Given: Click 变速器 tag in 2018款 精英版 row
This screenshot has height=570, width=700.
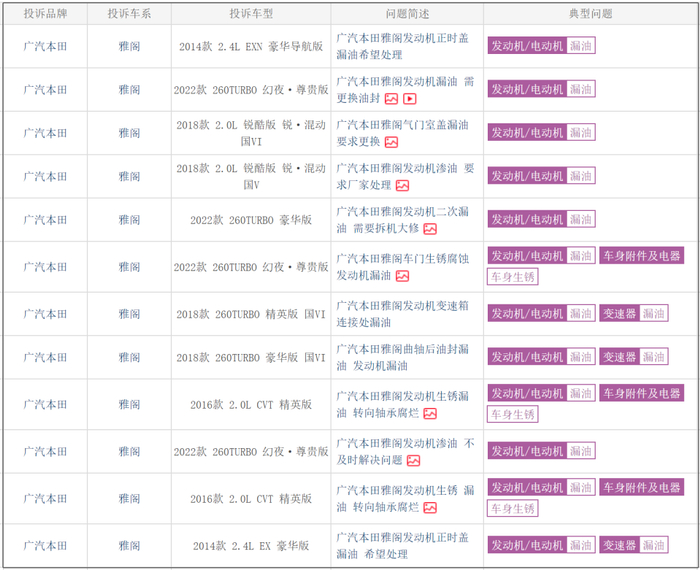Looking at the screenshot, I should (x=619, y=313).
